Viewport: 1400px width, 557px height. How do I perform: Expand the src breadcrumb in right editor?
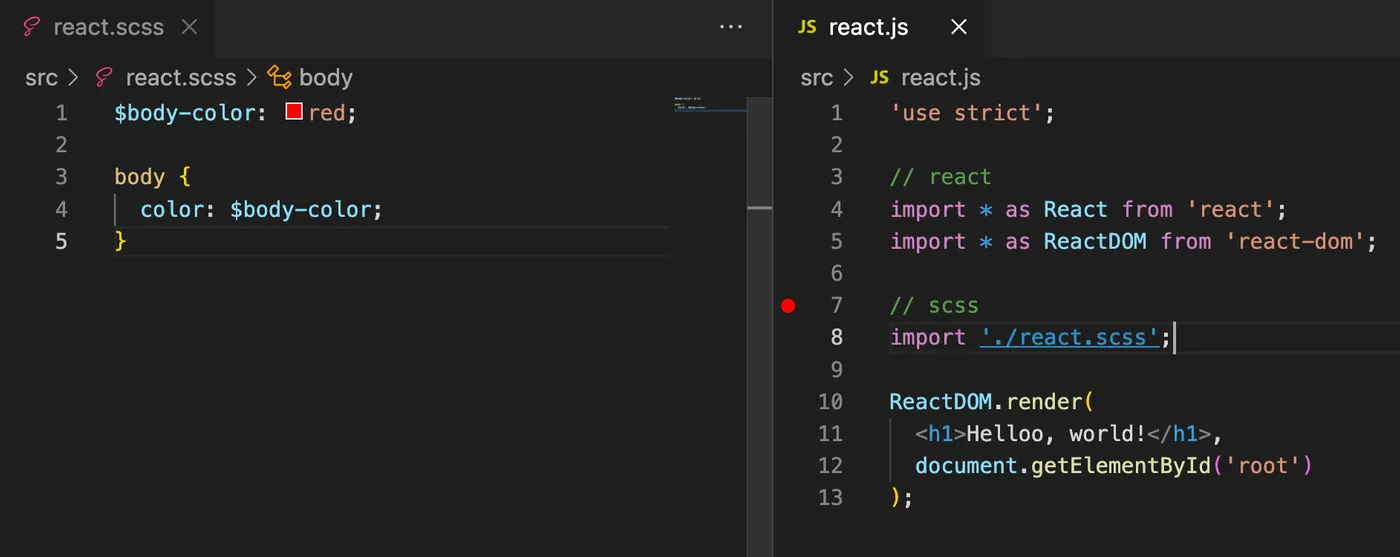point(817,78)
